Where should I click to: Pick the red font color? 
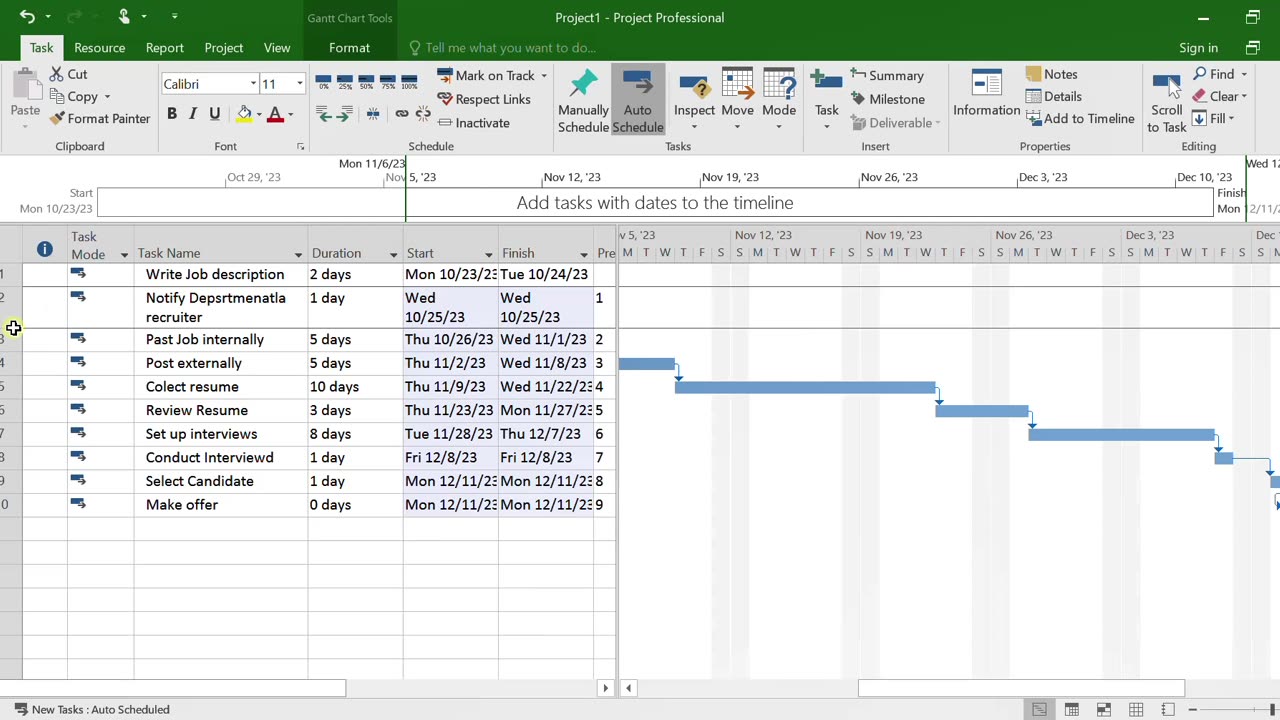tap(275, 114)
